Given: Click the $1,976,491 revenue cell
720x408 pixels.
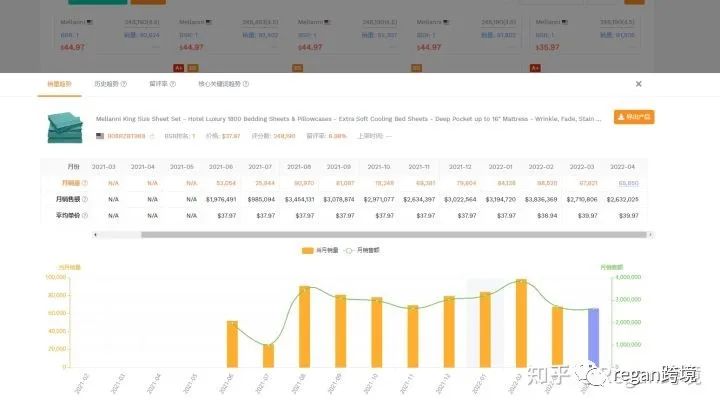Looking at the screenshot, I should click(221, 199).
